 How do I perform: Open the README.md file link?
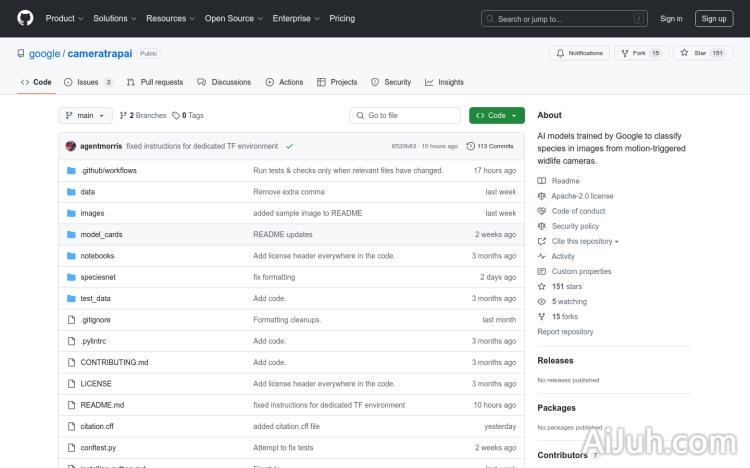(102, 405)
